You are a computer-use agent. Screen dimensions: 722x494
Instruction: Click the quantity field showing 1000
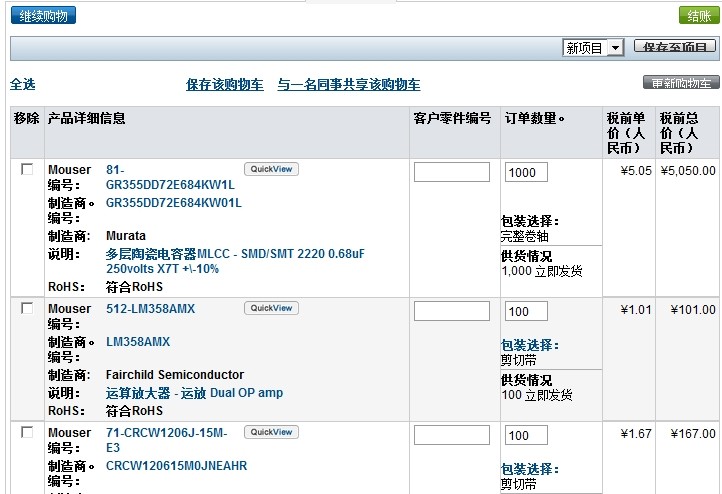coord(526,172)
